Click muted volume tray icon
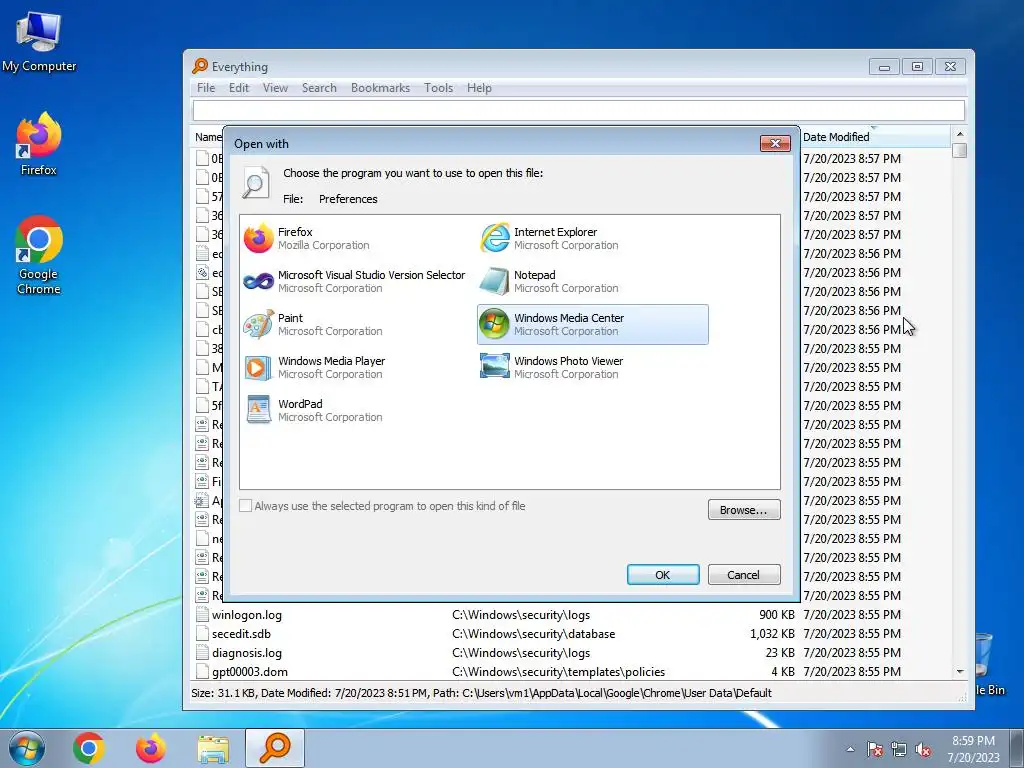This screenshot has width=1024, height=768. pyautogui.click(x=923, y=749)
